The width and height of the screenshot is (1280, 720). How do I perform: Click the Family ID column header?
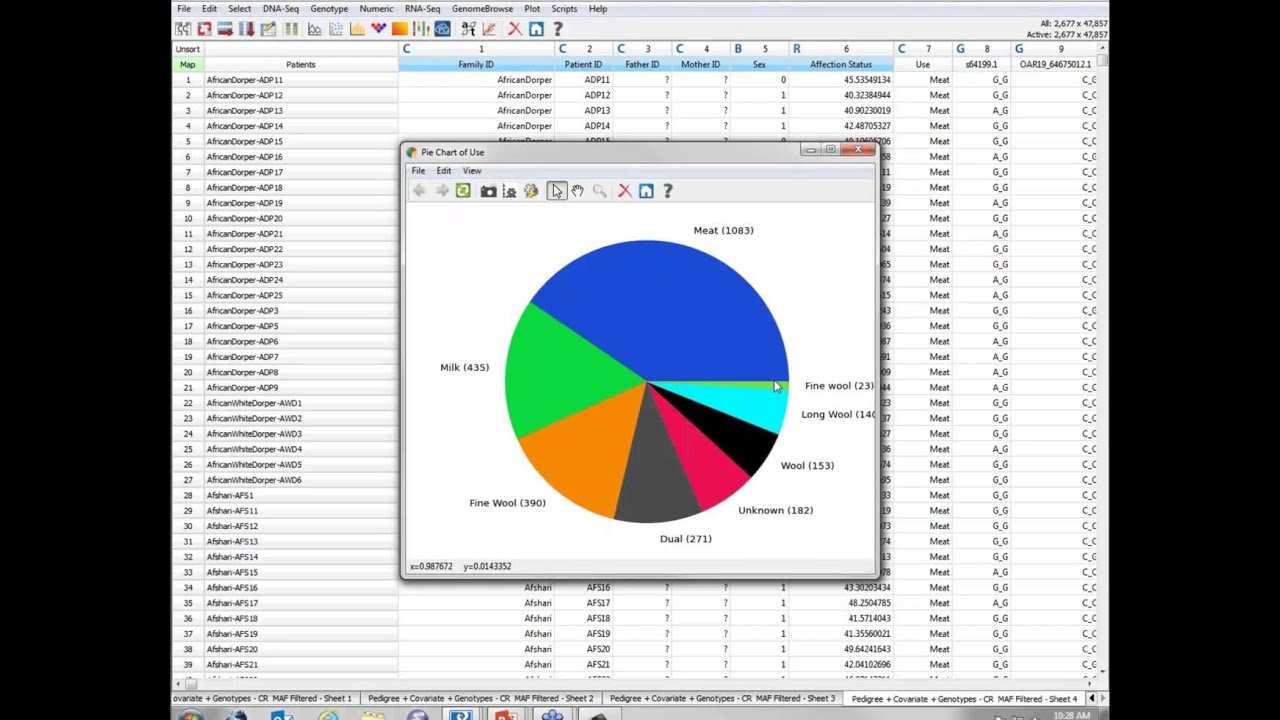point(476,65)
